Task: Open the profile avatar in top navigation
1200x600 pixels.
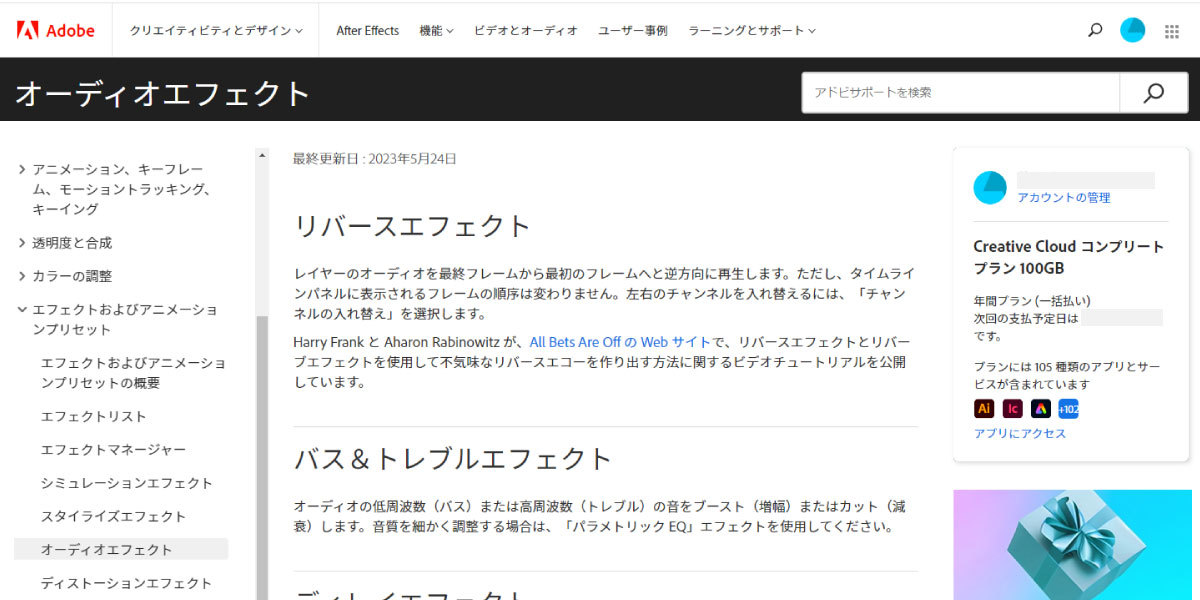Action: 1132,30
